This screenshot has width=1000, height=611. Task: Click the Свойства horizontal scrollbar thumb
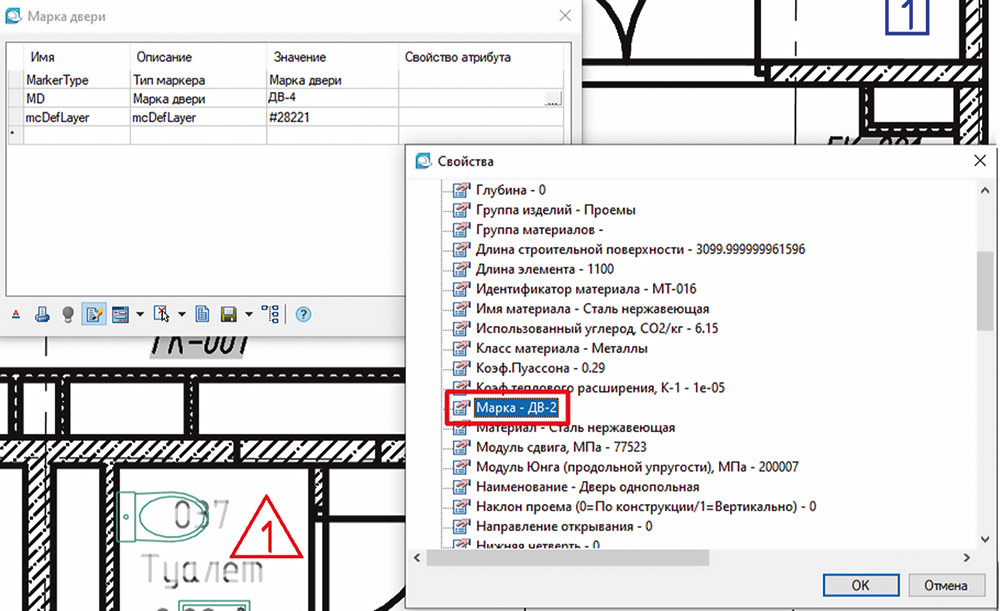[568, 557]
